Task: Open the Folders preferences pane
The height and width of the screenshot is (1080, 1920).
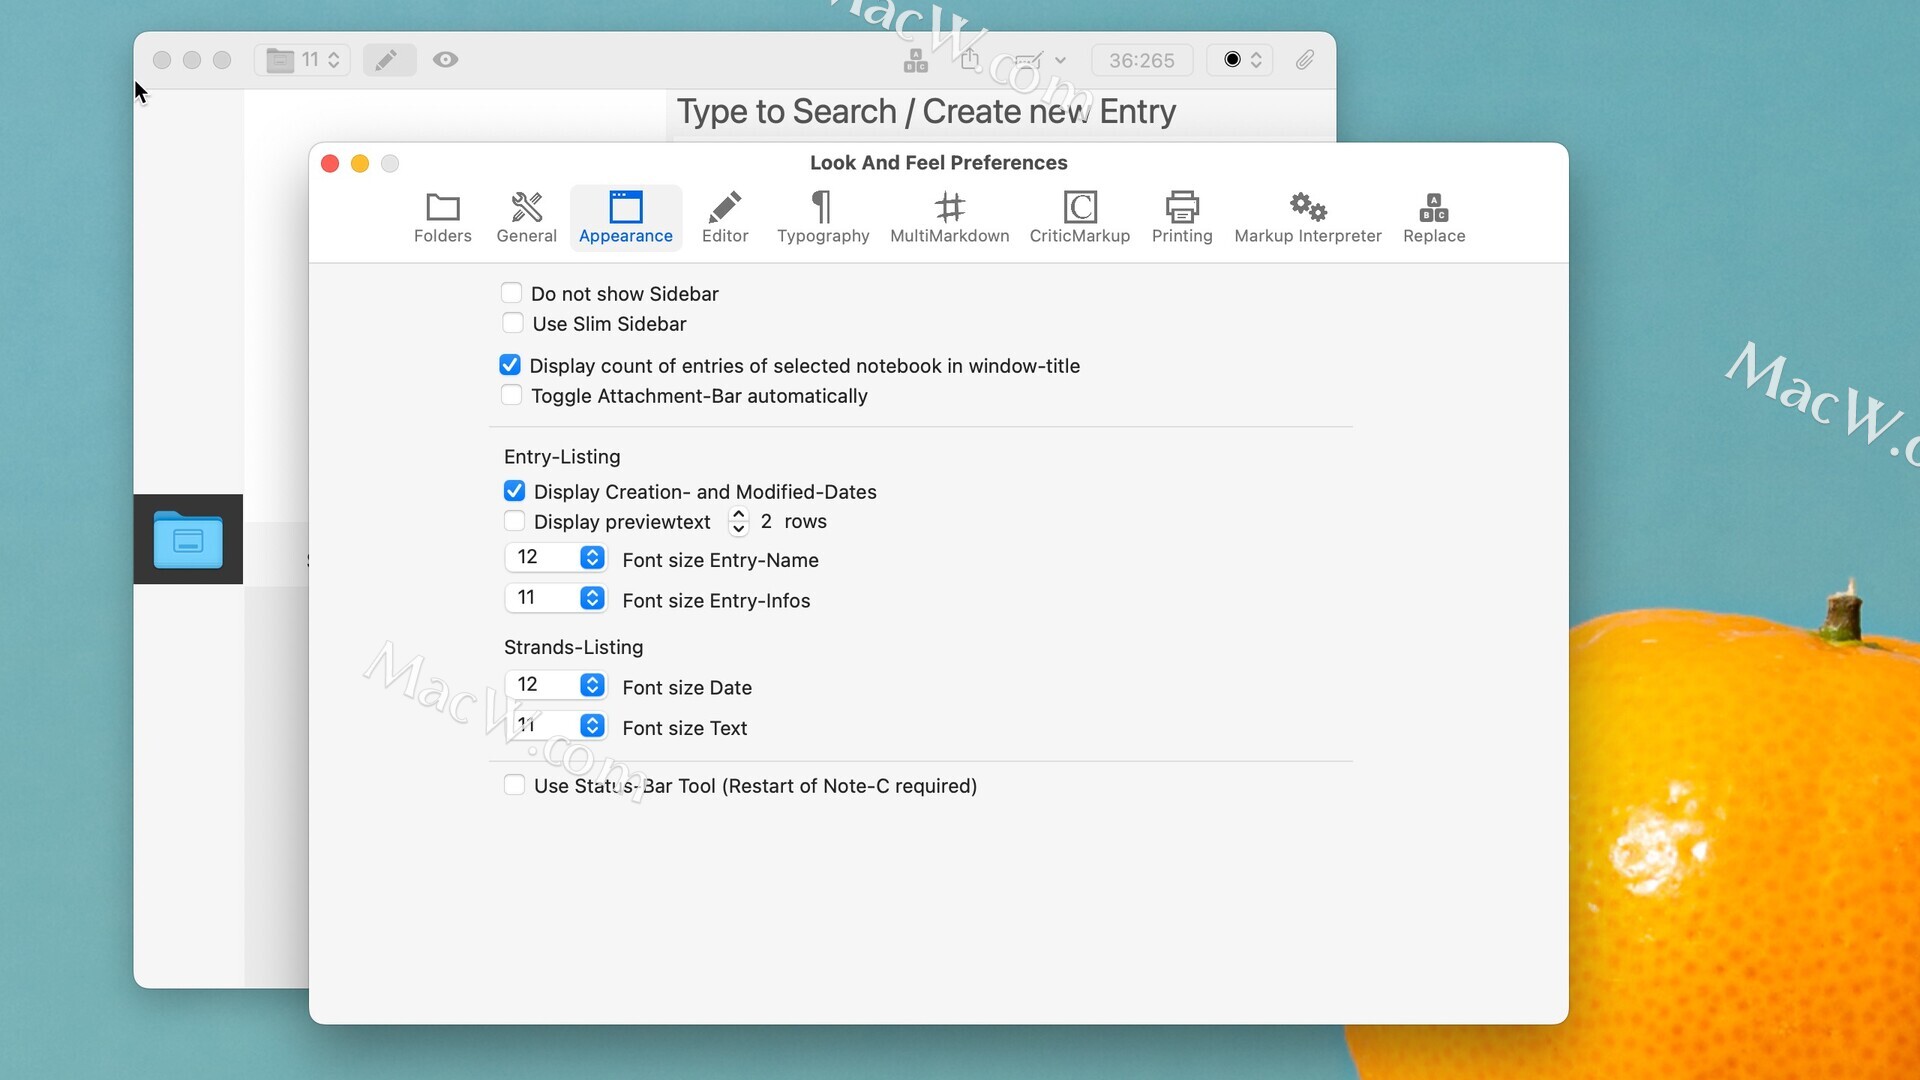Action: coord(442,217)
